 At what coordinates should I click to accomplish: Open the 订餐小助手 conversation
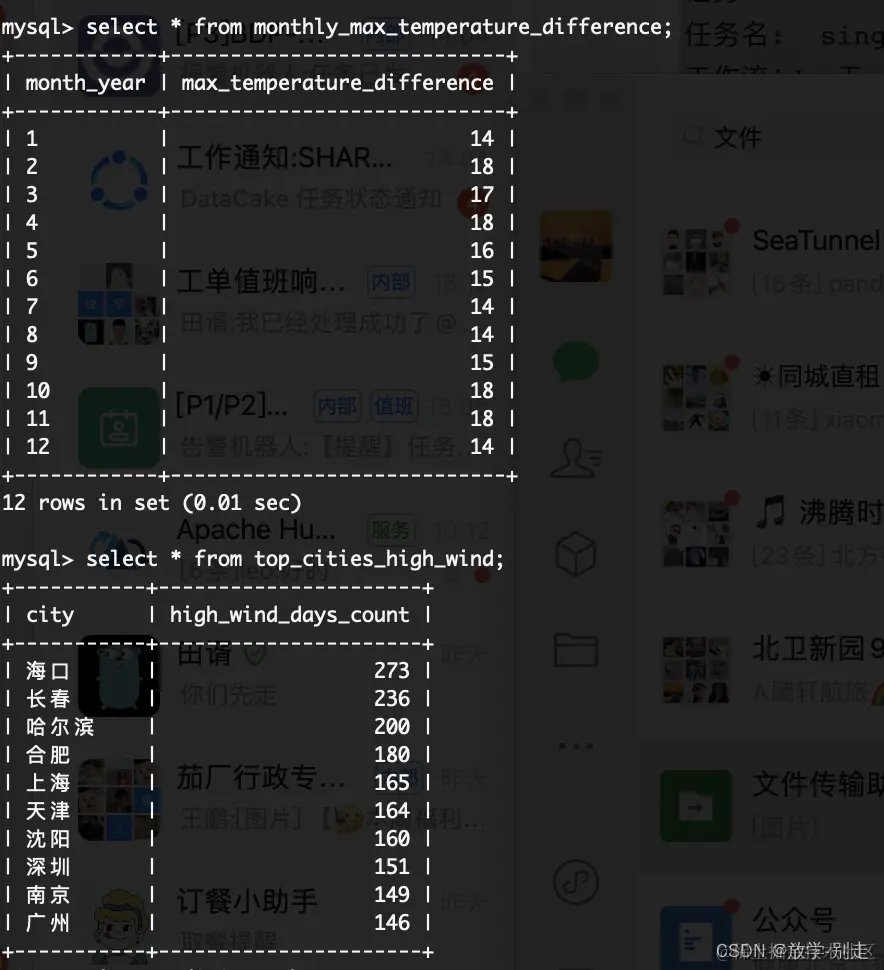pos(300,903)
